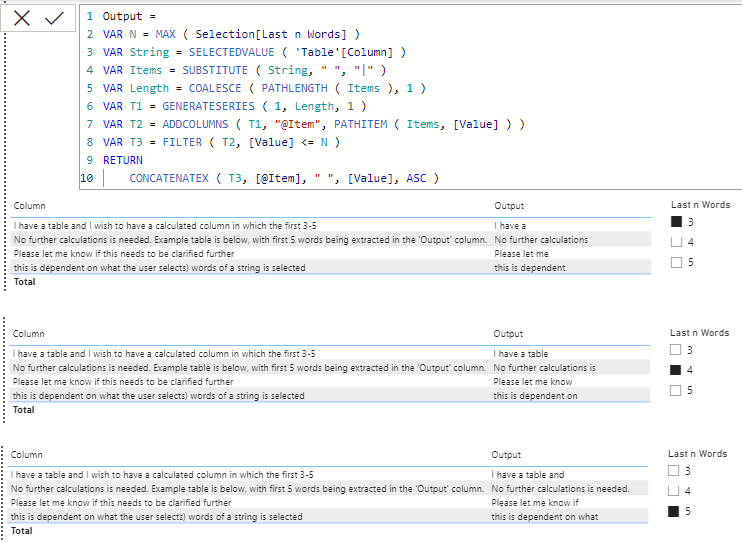Click formula line 2 with MAX function
This screenshot has height=542, width=742.
click(x=231, y=34)
